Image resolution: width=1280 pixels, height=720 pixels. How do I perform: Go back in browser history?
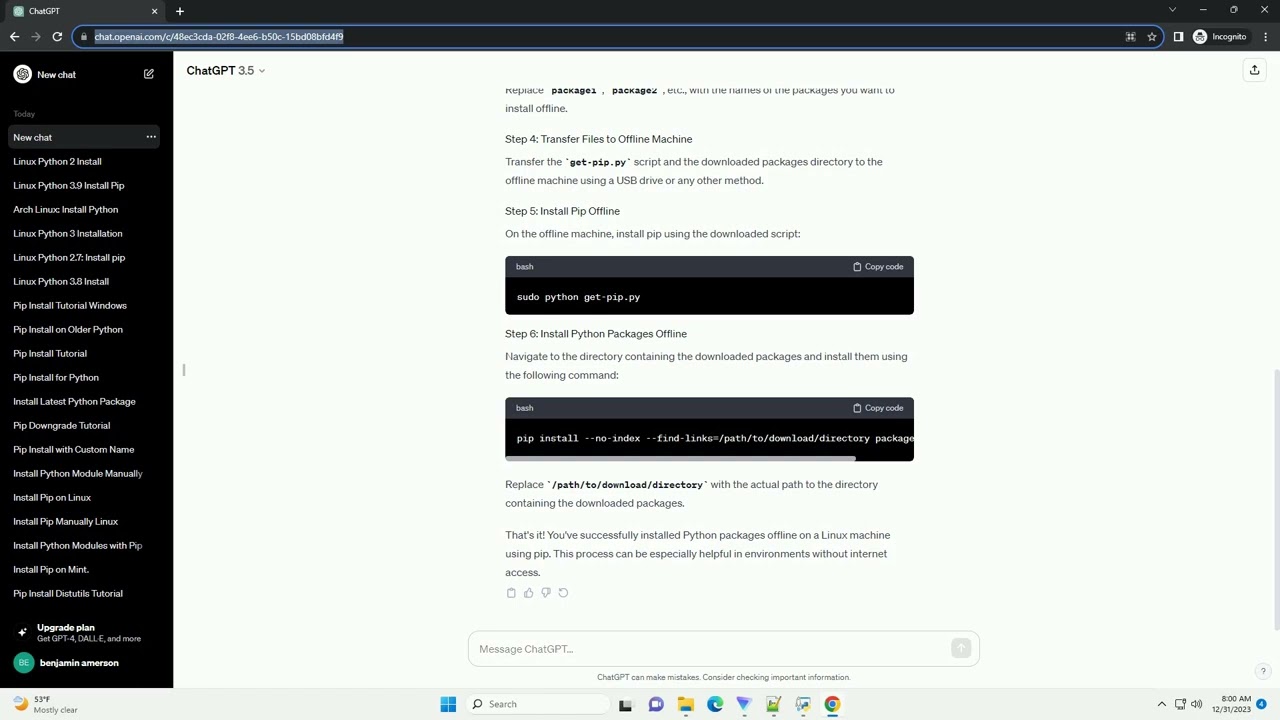click(x=14, y=37)
